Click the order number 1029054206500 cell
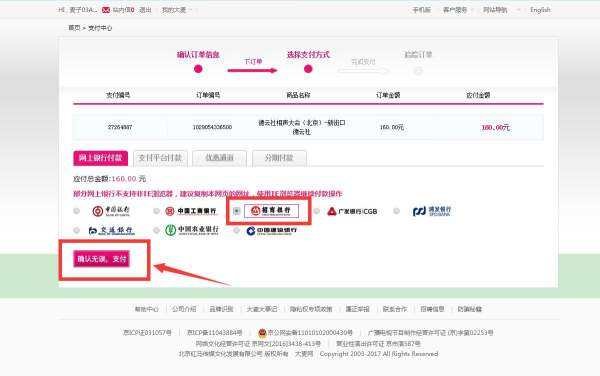600x376 pixels. pyautogui.click(x=212, y=127)
